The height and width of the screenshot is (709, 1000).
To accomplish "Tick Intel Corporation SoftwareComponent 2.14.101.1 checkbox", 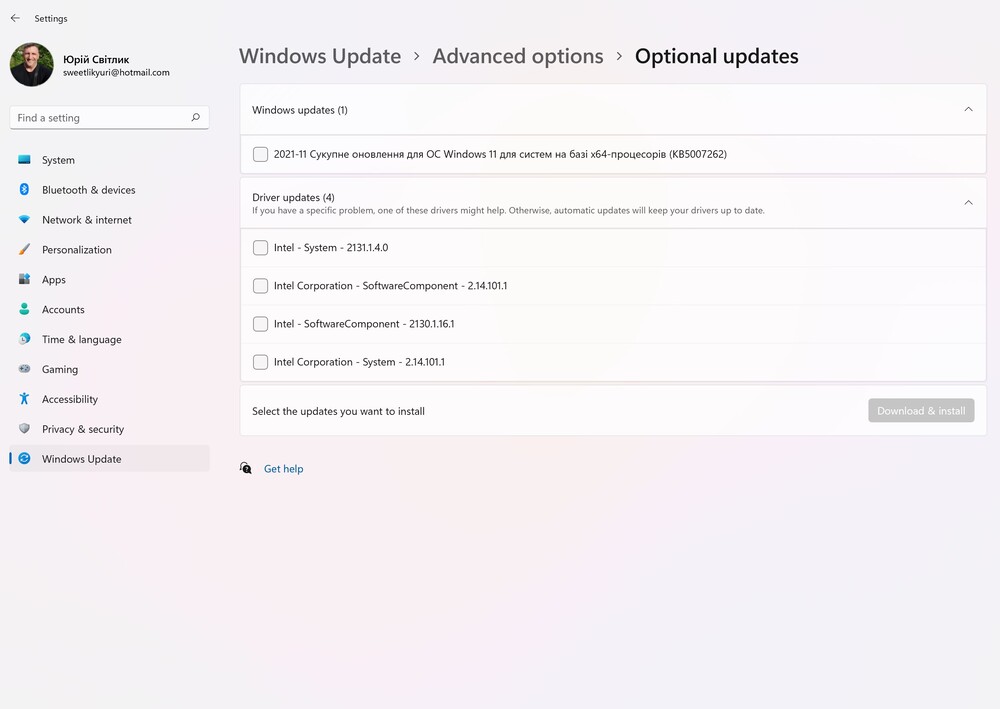I will click(261, 286).
